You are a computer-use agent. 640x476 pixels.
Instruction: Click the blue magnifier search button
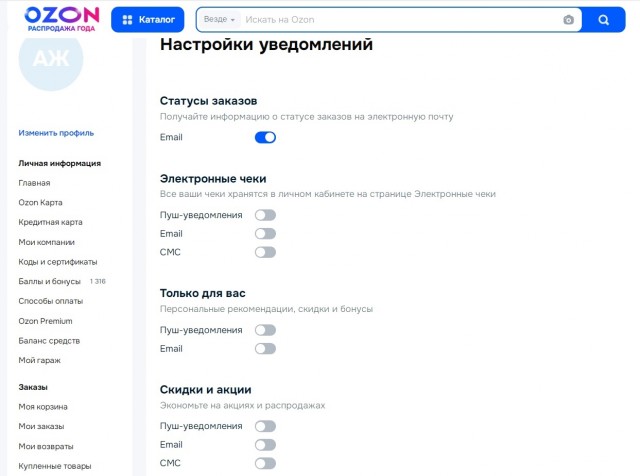pyautogui.click(x=603, y=20)
